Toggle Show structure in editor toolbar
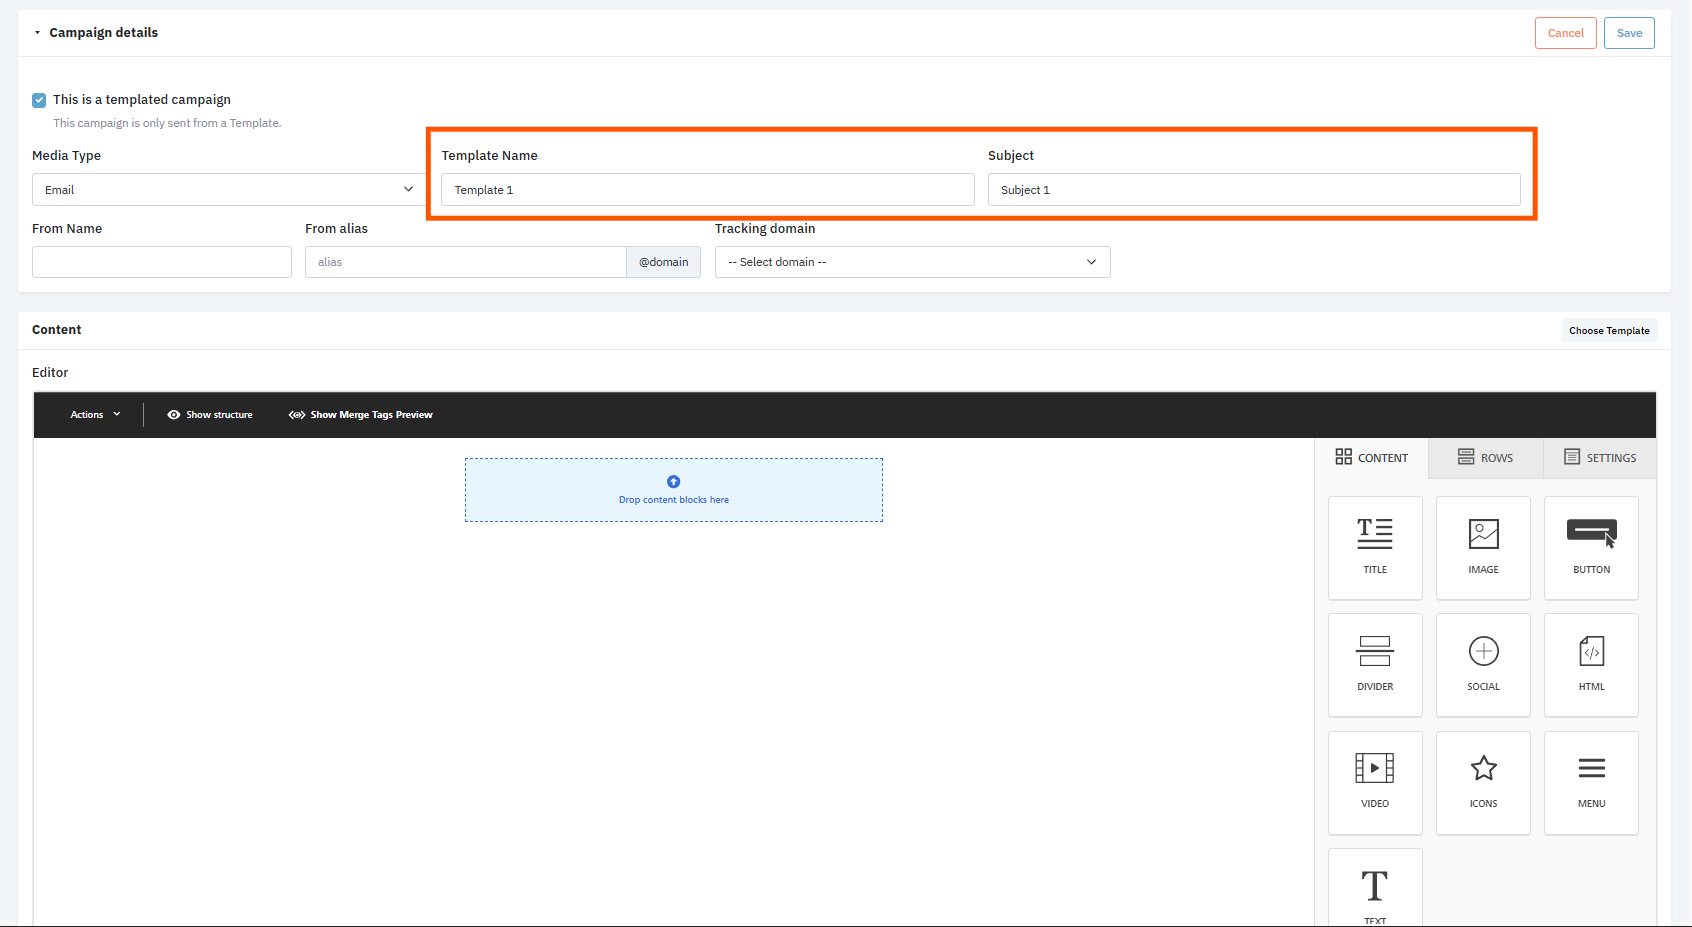Screen dimensions: 1692x927 [210, 415]
